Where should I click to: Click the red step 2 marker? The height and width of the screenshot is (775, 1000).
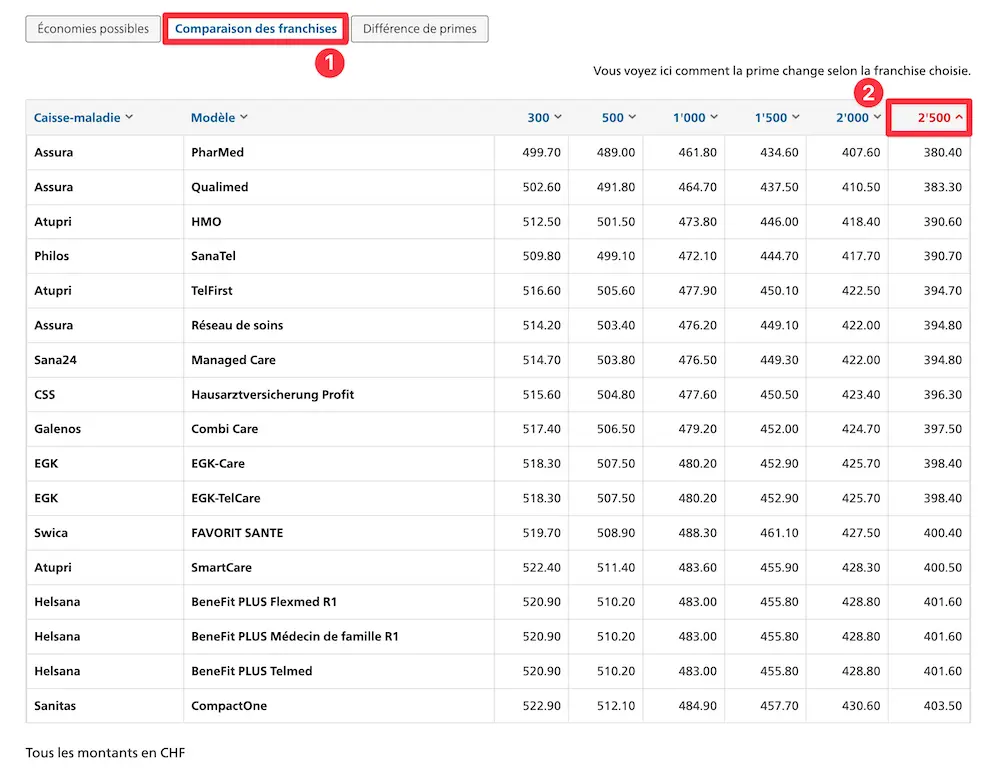click(x=868, y=94)
